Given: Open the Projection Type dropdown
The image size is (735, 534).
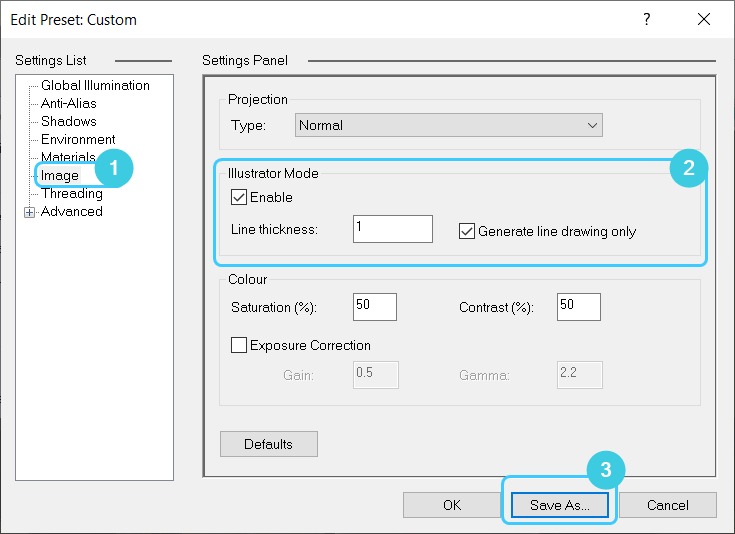Looking at the screenshot, I should coord(449,125).
